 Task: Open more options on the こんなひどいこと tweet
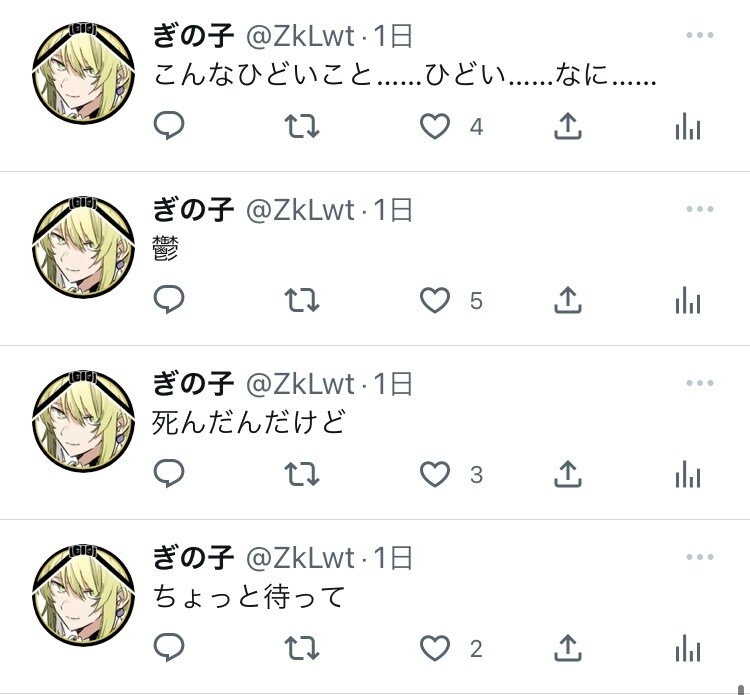pyautogui.click(x=700, y=35)
